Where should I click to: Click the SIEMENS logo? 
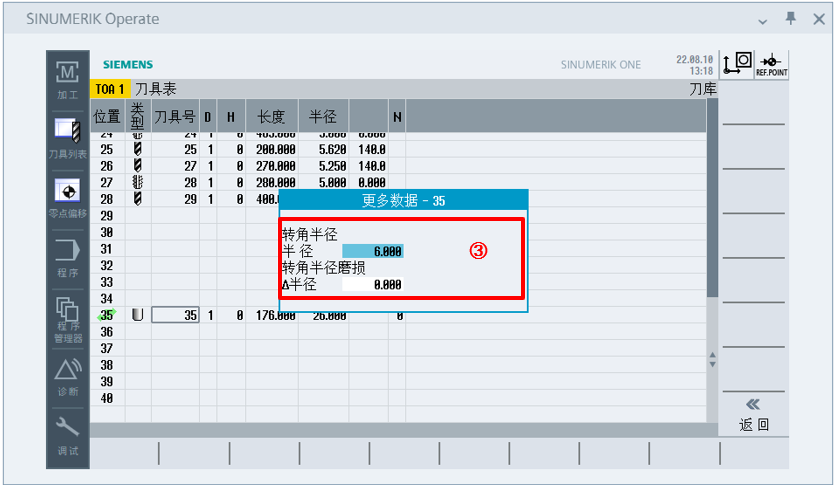pos(128,64)
